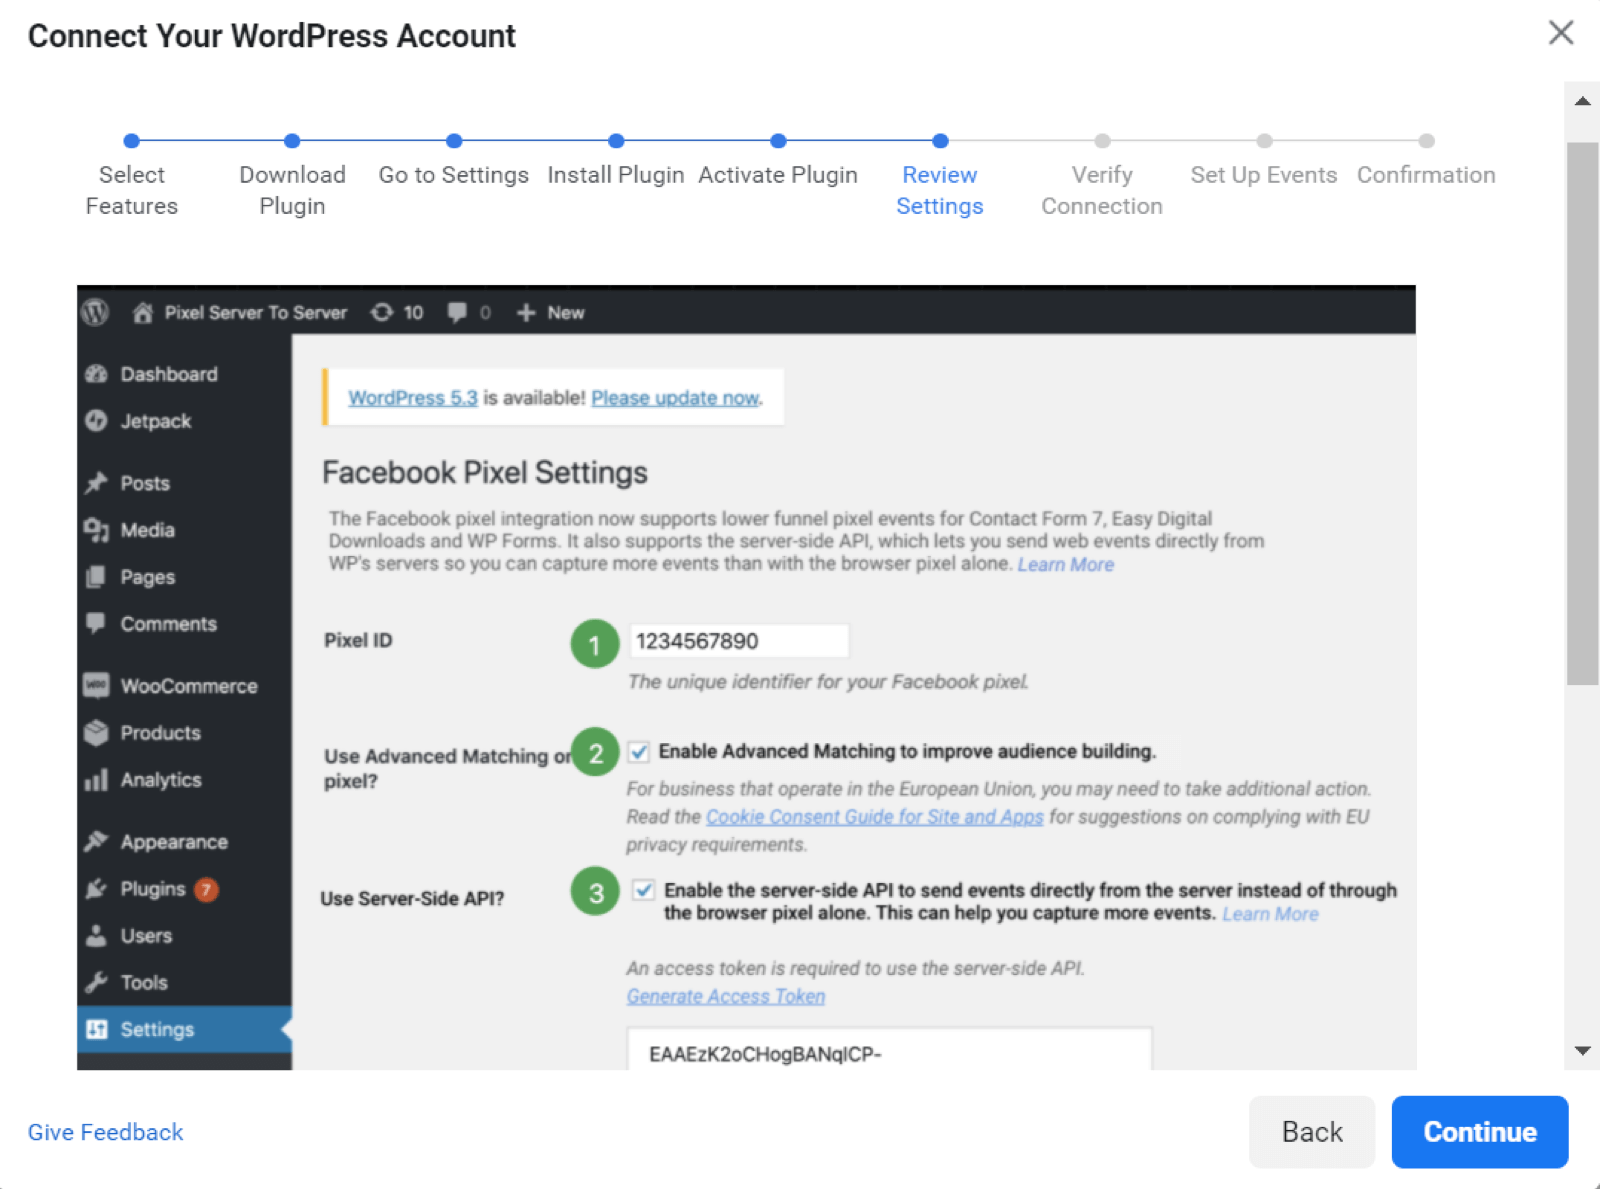
Task: Click the Media icon in sidebar
Action: [x=96, y=530]
